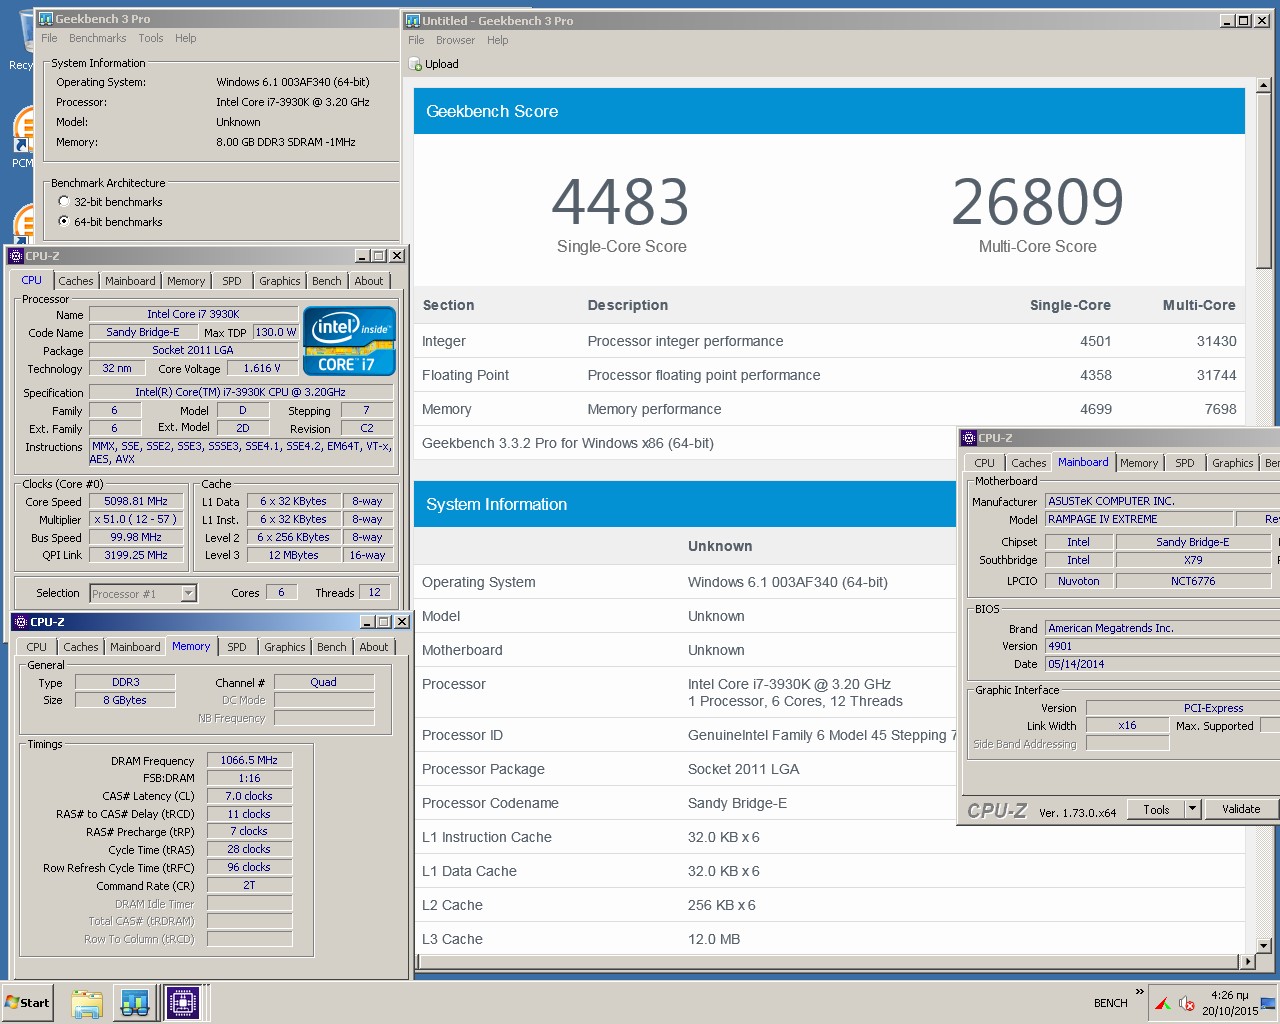Viewport: 1280px width, 1024px height.
Task: Click the BIOS Version field 4901
Action: [1162, 646]
